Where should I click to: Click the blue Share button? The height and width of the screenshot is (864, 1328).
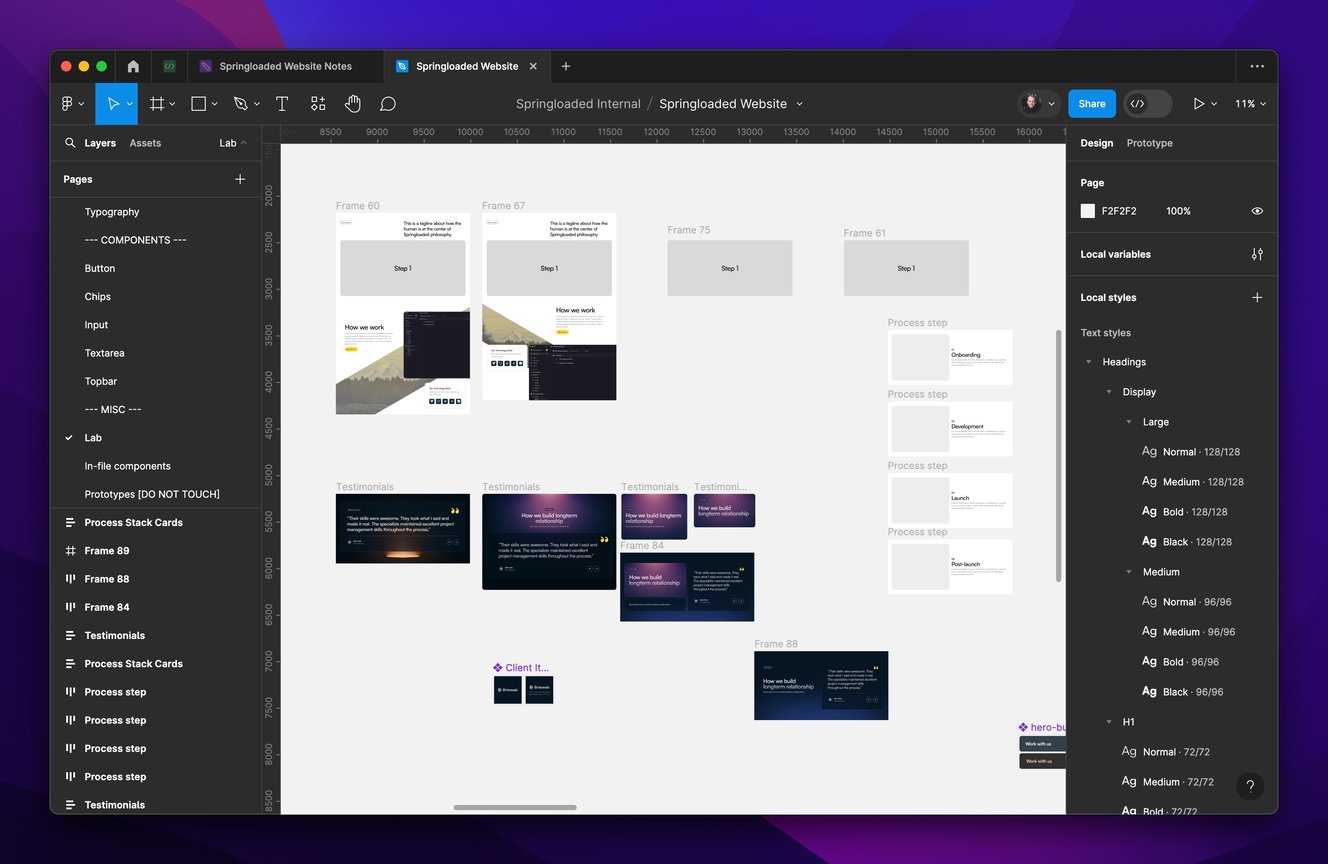pyautogui.click(x=1091, y=104)
